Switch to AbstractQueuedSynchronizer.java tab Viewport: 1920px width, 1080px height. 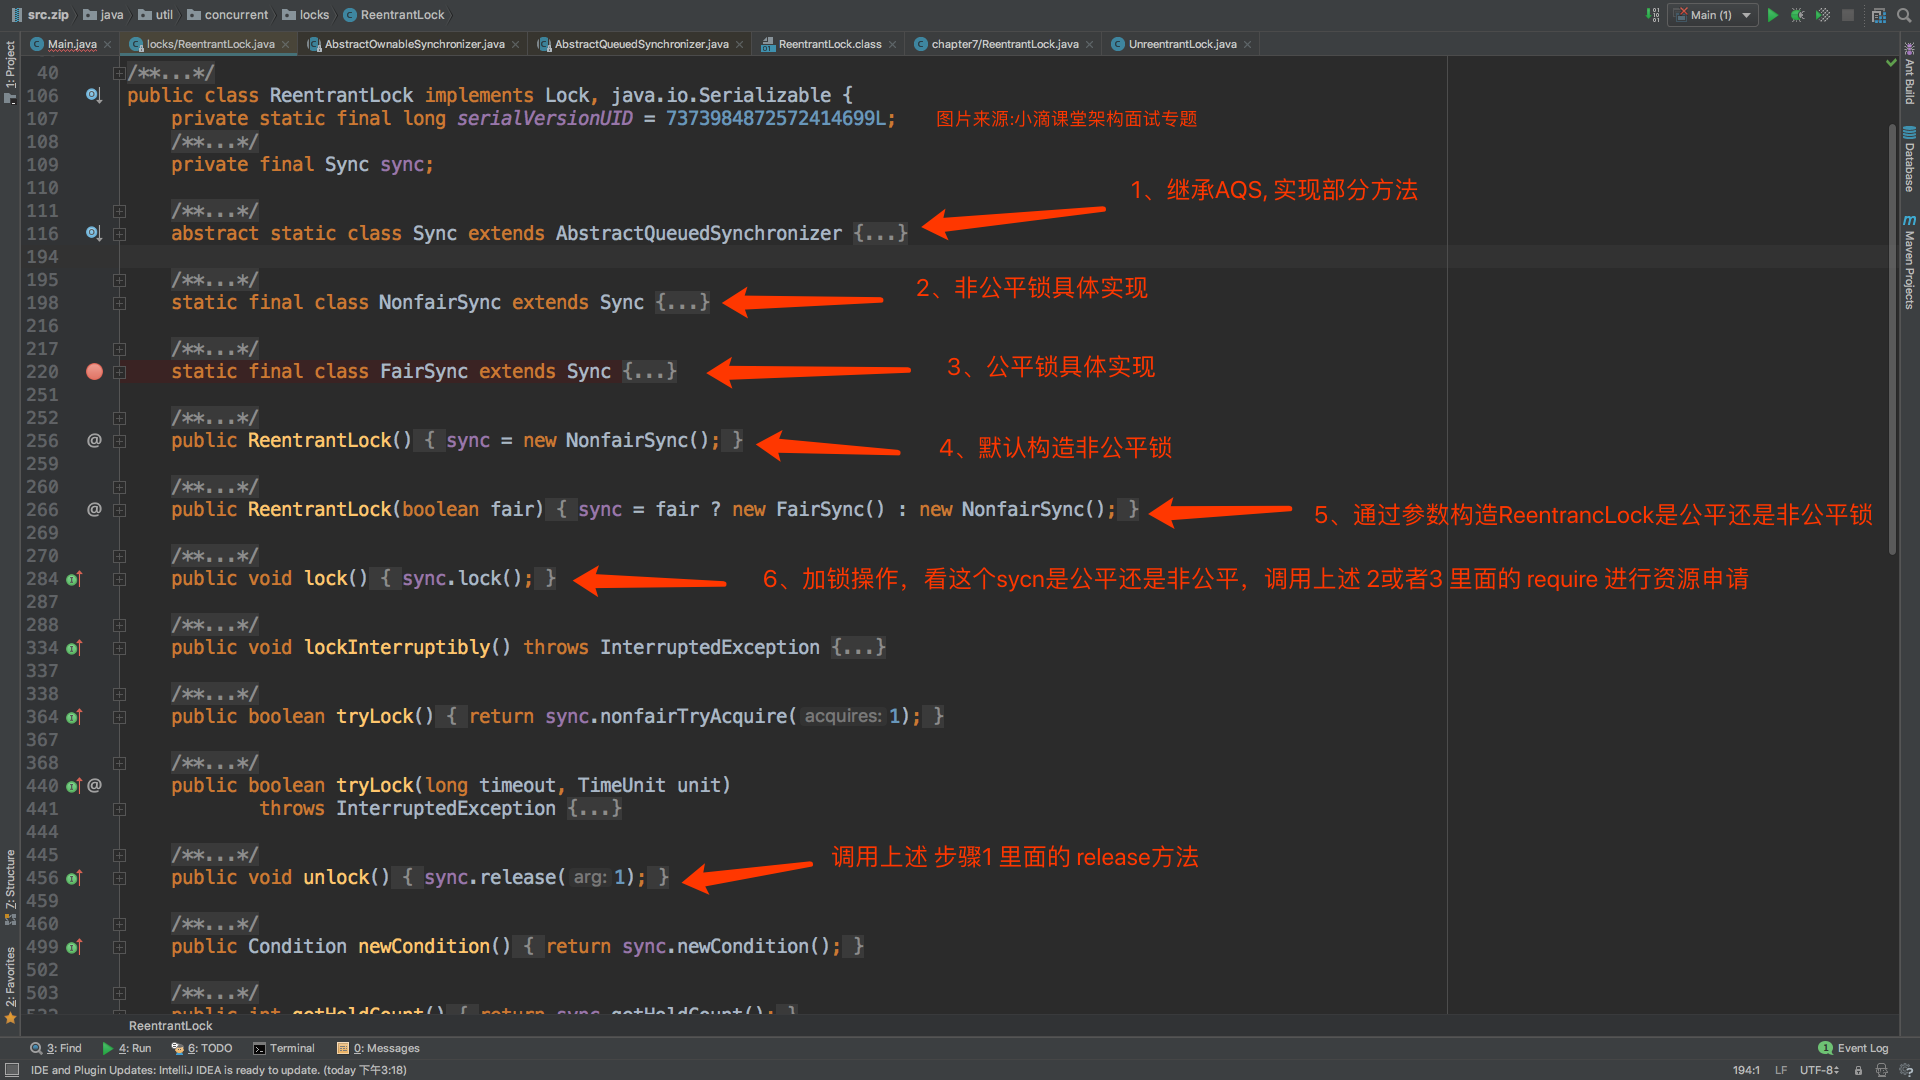tap(641, 44)
